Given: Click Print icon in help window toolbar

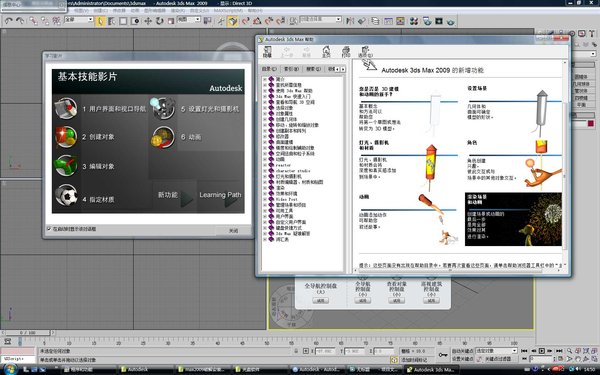Looking at the screenshot, I should point(346,52).
